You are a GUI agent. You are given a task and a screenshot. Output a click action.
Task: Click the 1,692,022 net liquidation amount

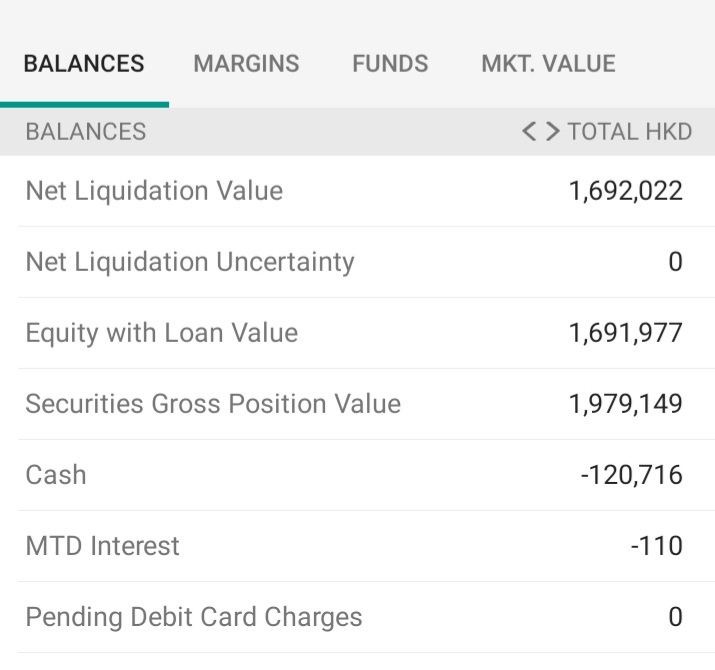click(x=626, y=191)
